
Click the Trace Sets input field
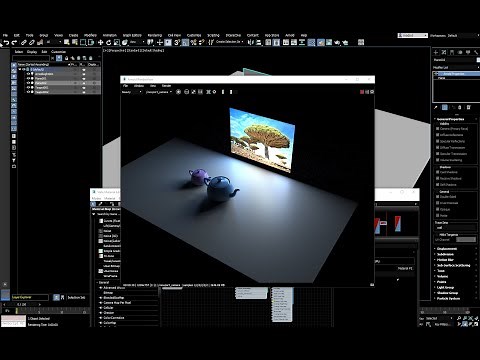pyautogui.click(x=455, y=228)
